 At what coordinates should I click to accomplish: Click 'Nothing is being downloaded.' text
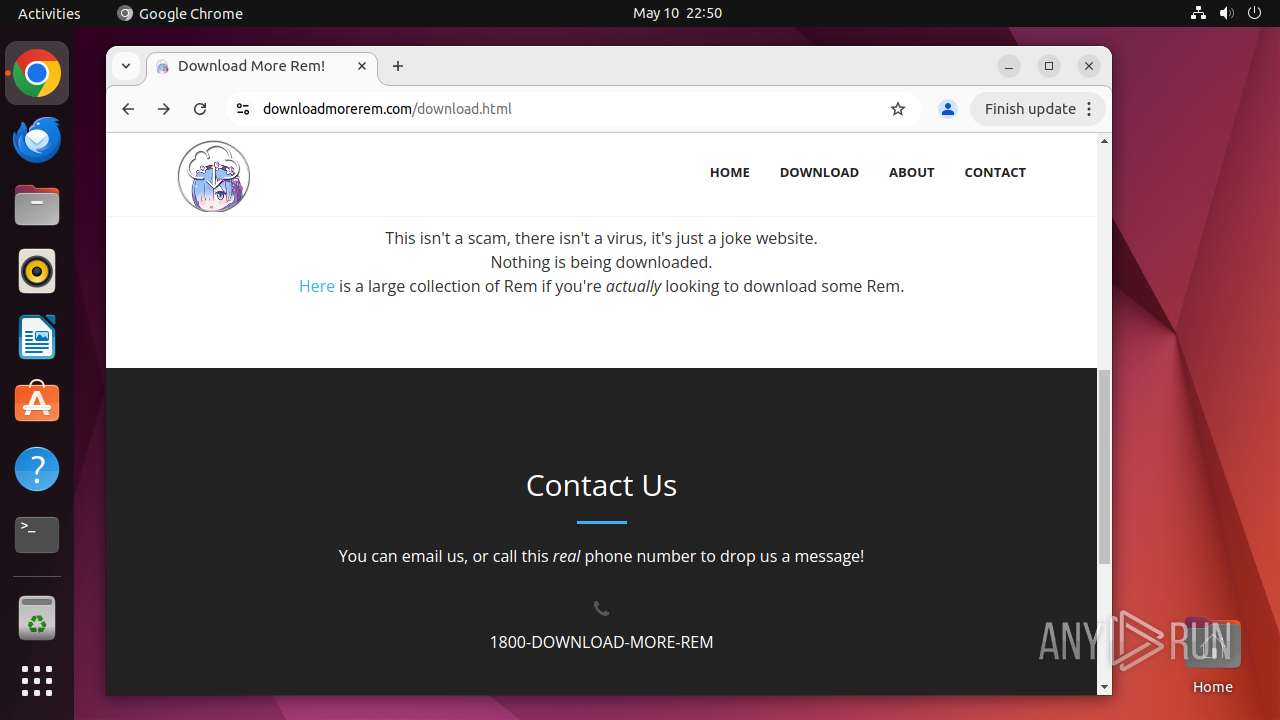[x=601, y=262]
